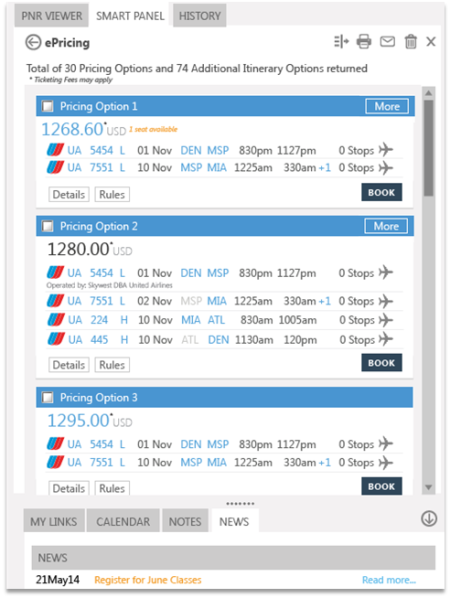Click airplane icon for UA 445 flight
The image size is (450, 598).
click(386, 339)
